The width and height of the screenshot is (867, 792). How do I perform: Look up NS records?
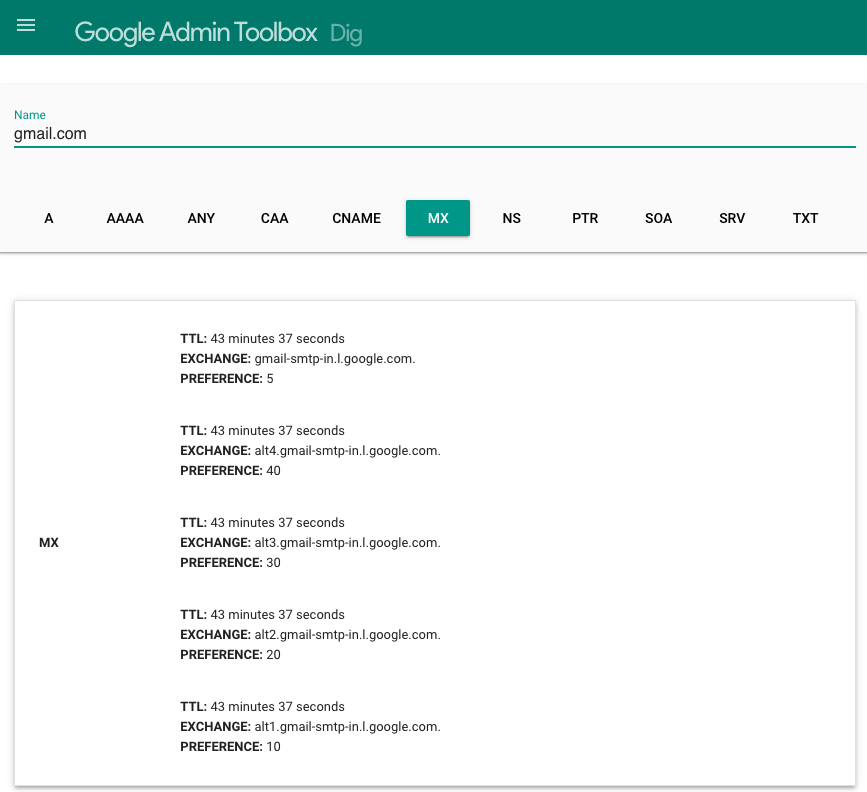[511, 218]
